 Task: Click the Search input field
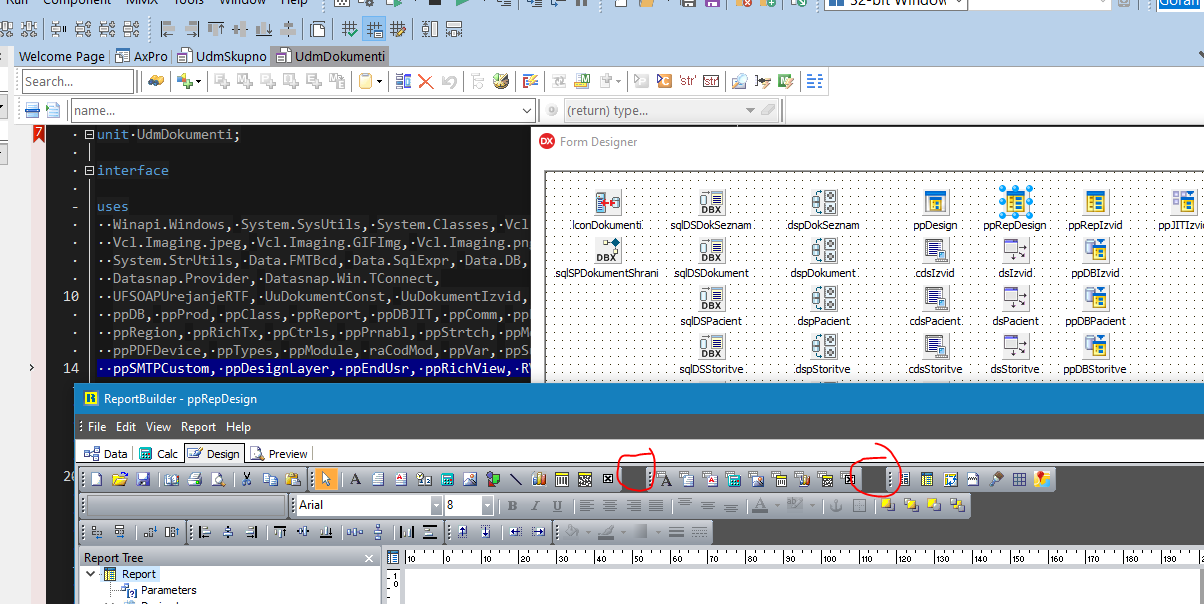77,82
